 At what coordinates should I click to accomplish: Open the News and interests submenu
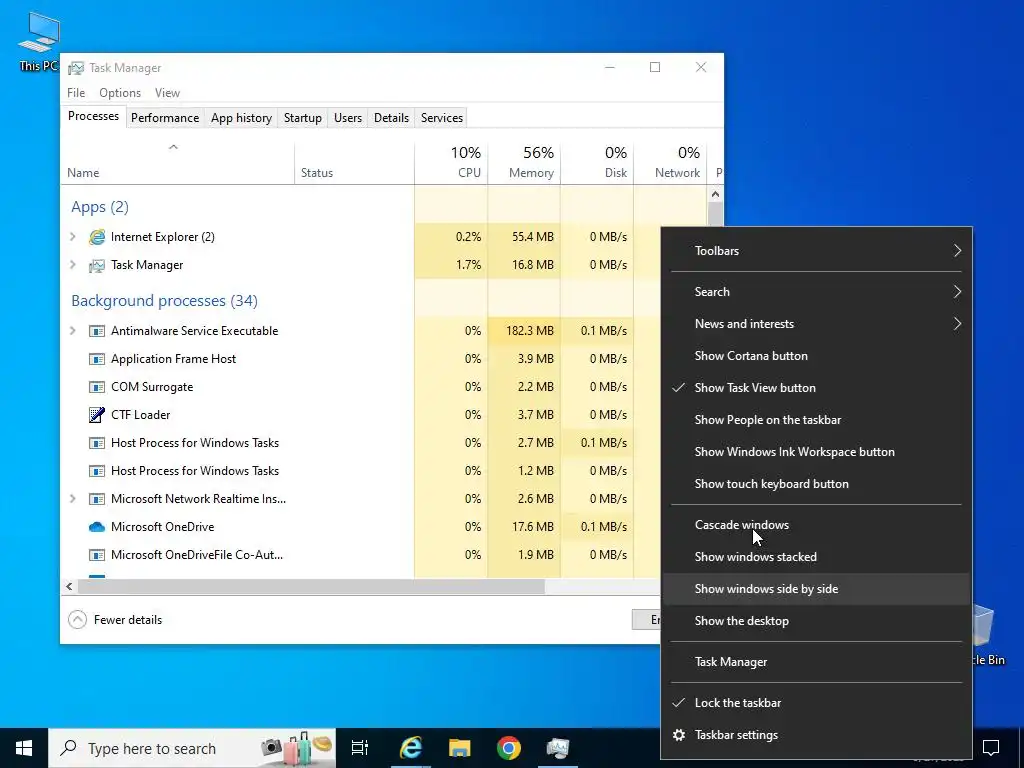[x=816, y=324]
